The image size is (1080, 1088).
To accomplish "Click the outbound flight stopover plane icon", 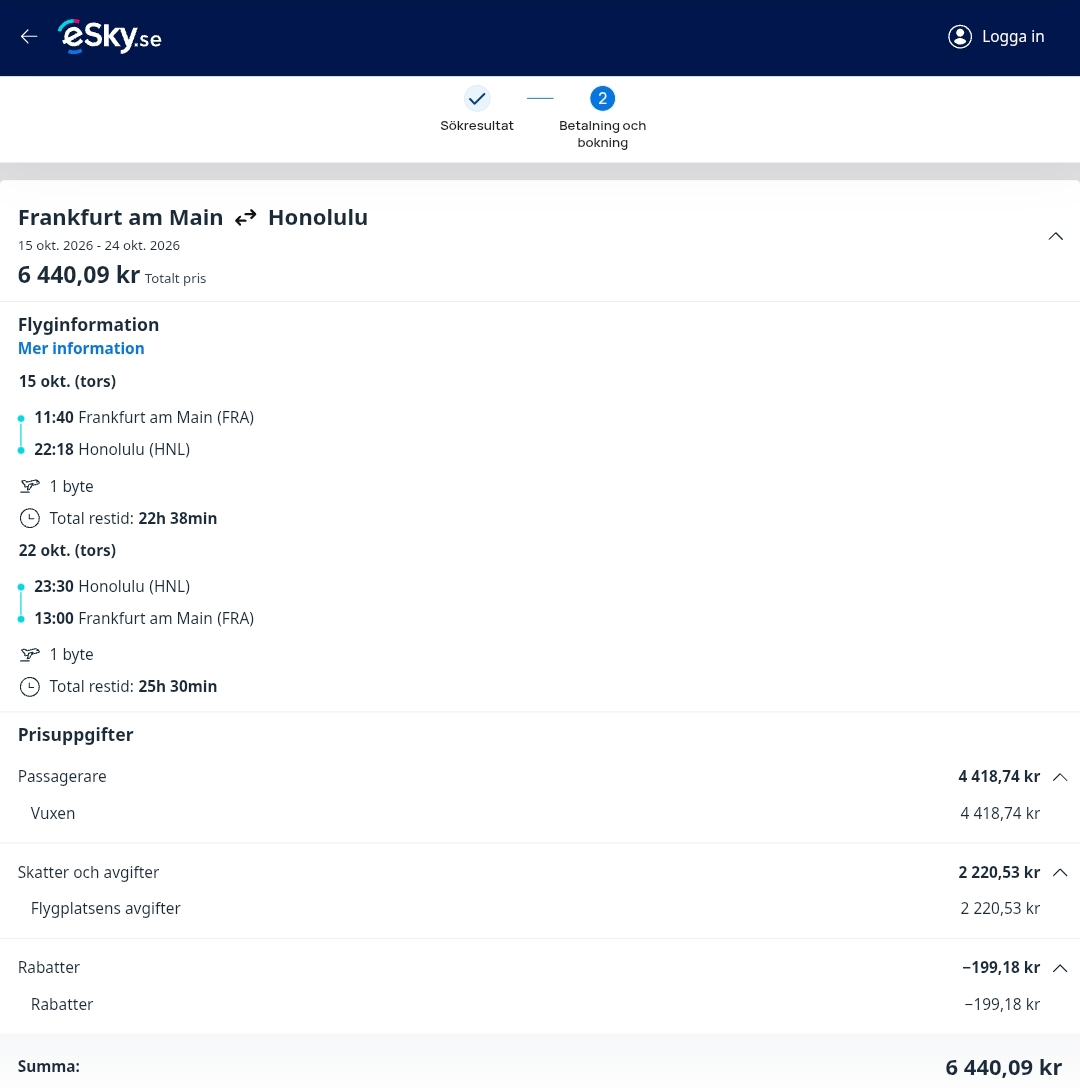I will [x=30, y=486].
